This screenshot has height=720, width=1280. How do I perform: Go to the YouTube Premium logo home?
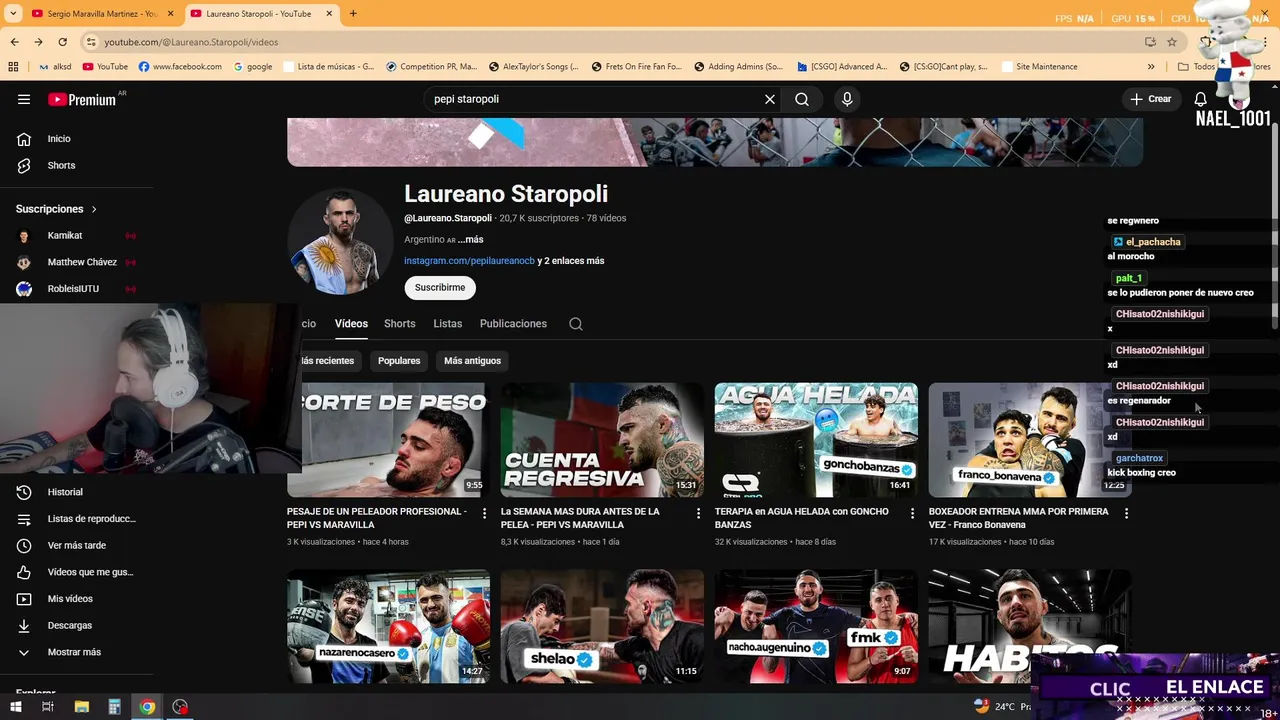tap(82, 99)
